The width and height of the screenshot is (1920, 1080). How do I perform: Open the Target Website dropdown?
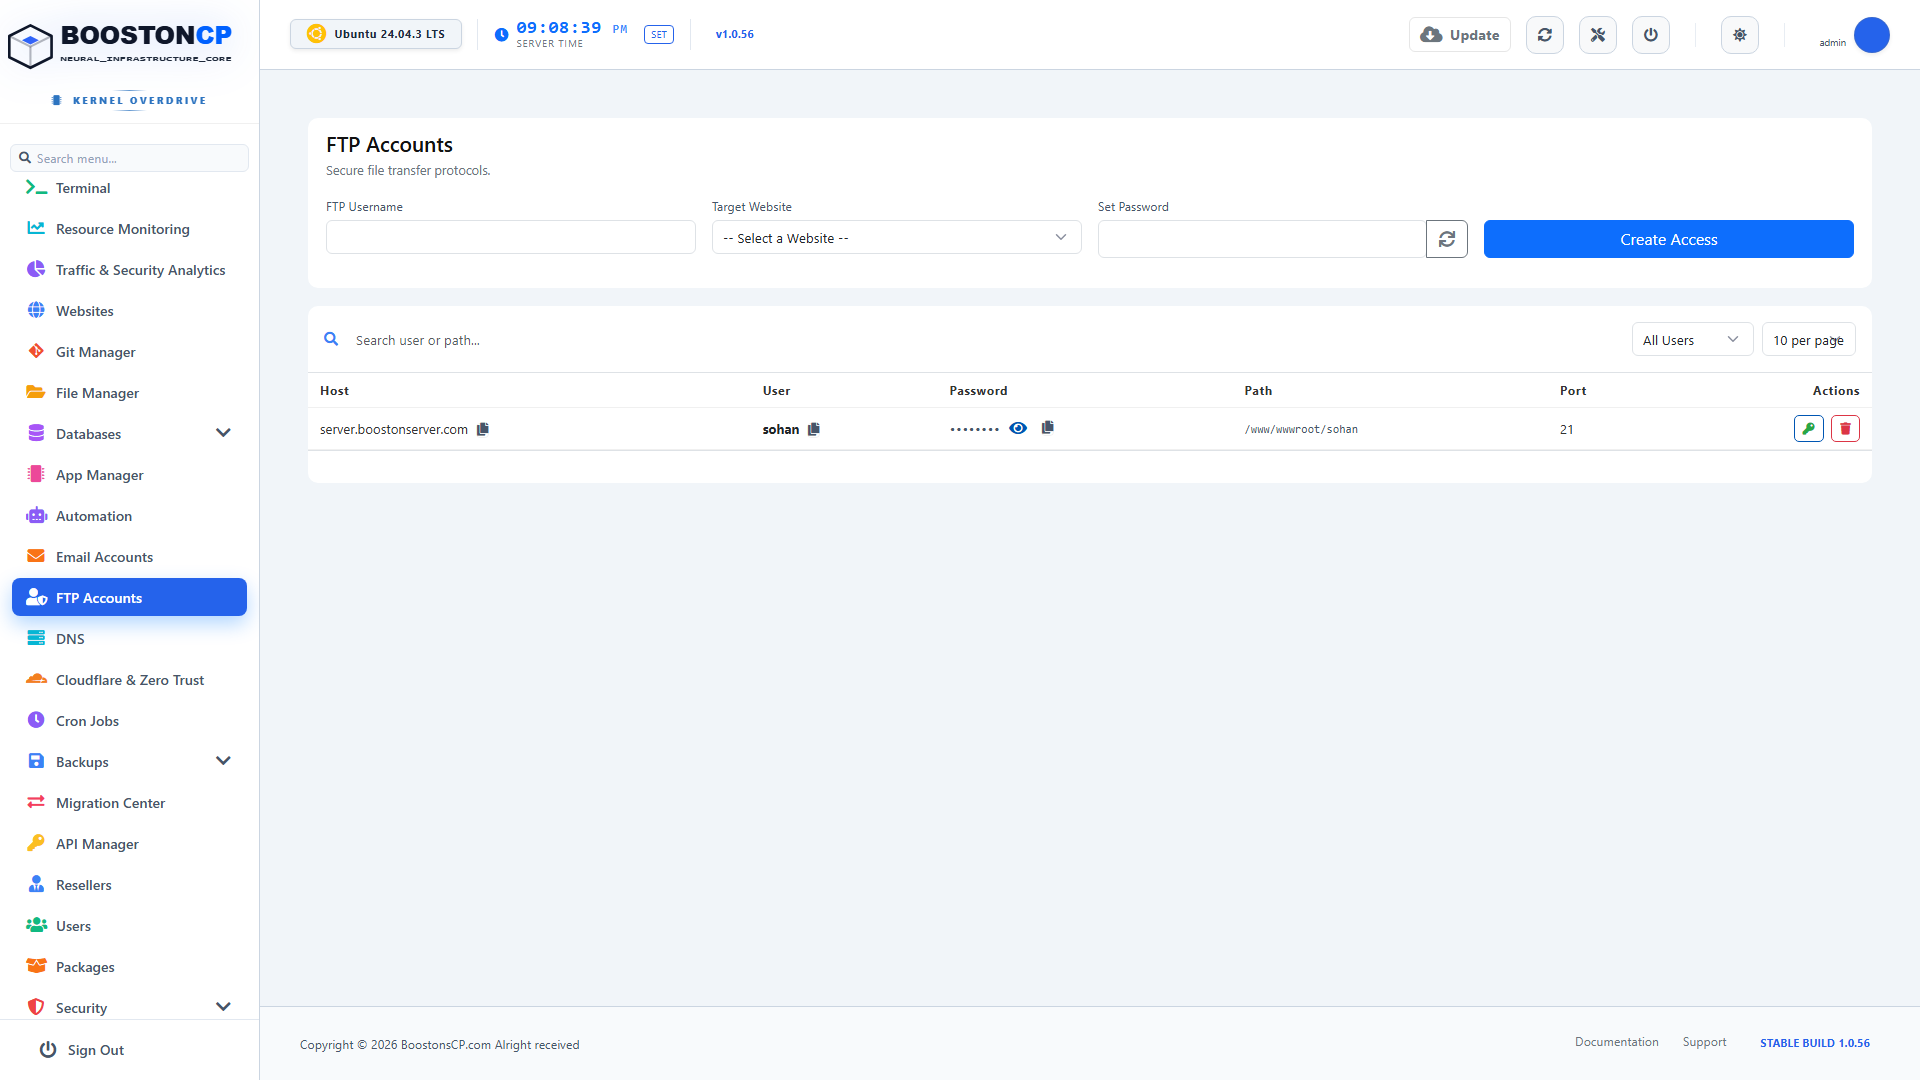[x=896, y=238]
